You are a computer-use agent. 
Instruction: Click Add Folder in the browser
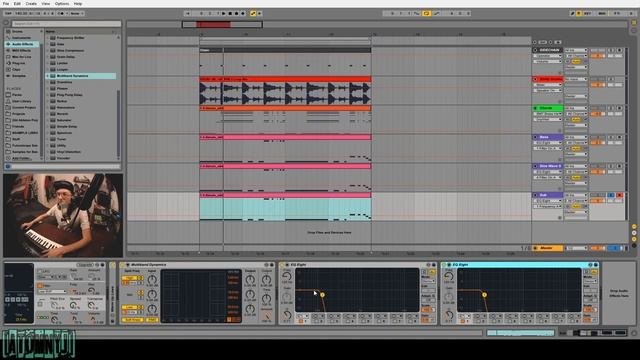(21, 158)
